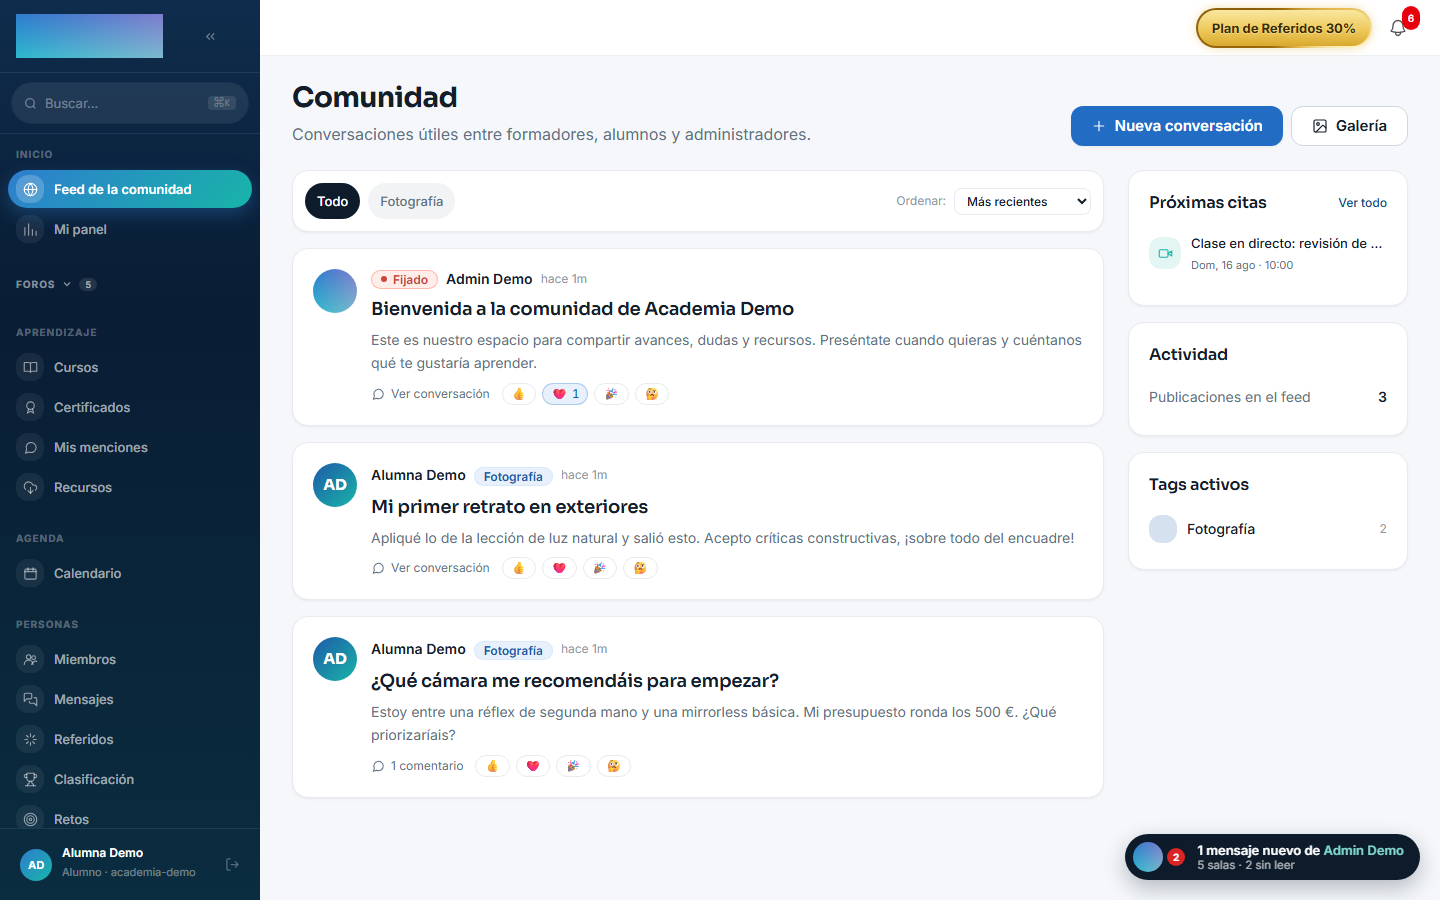
Task: Toggle thinking face on the ¿Qué cámara post
Action: tap(614, 766)
